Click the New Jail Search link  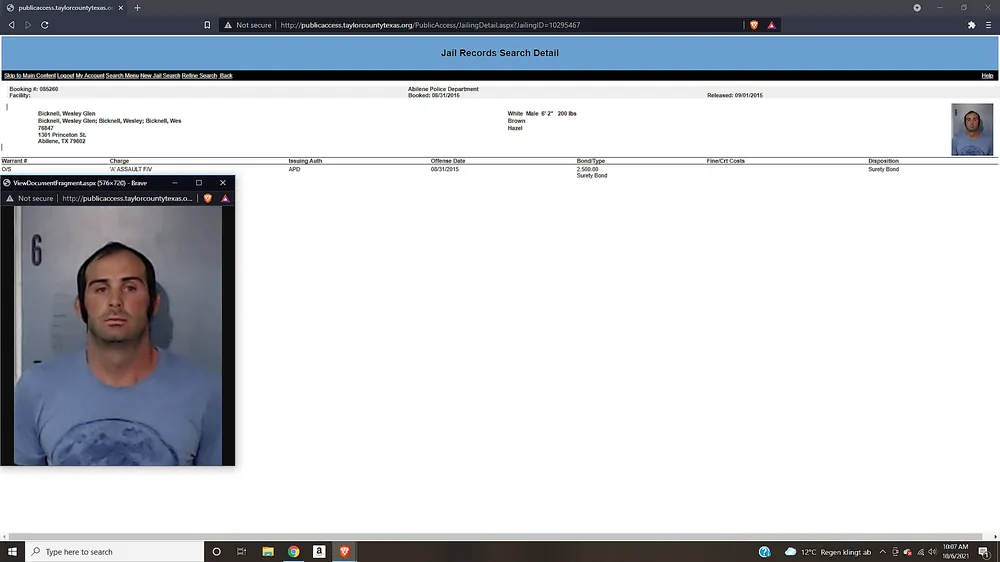click(160, 76)
